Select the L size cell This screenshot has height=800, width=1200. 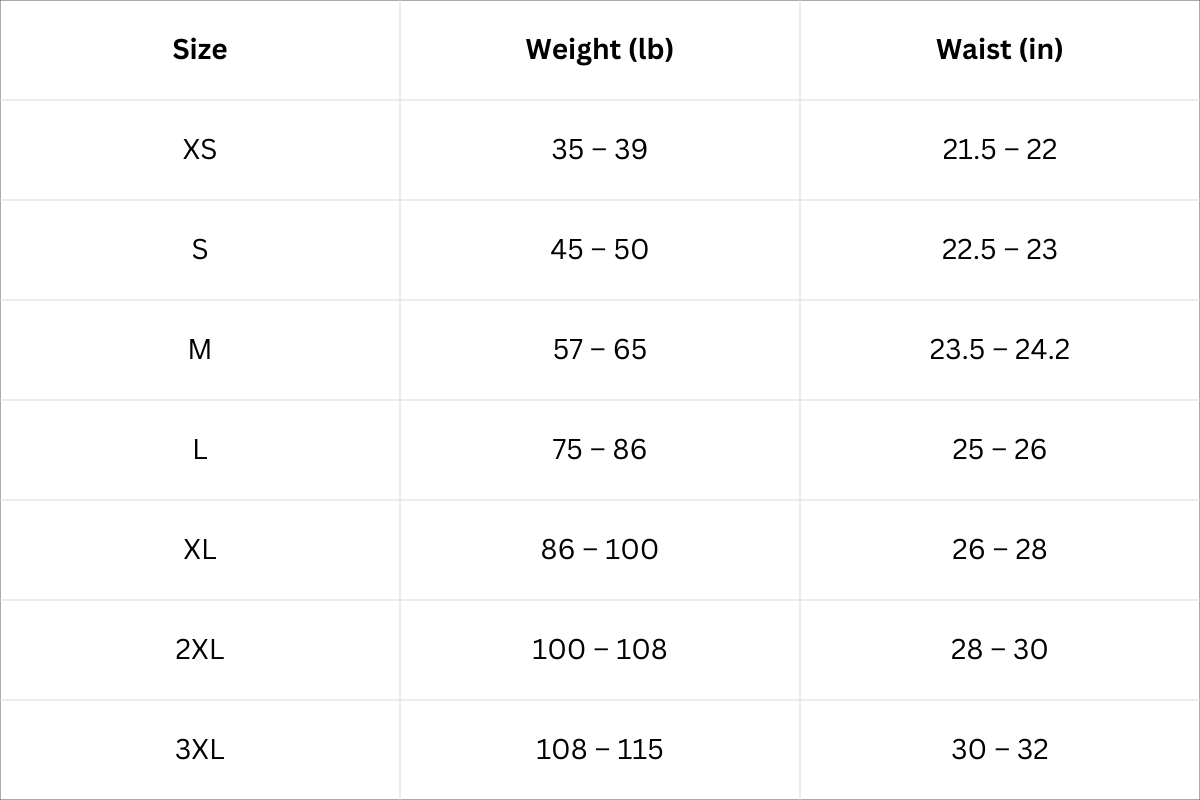click(200, 449)
